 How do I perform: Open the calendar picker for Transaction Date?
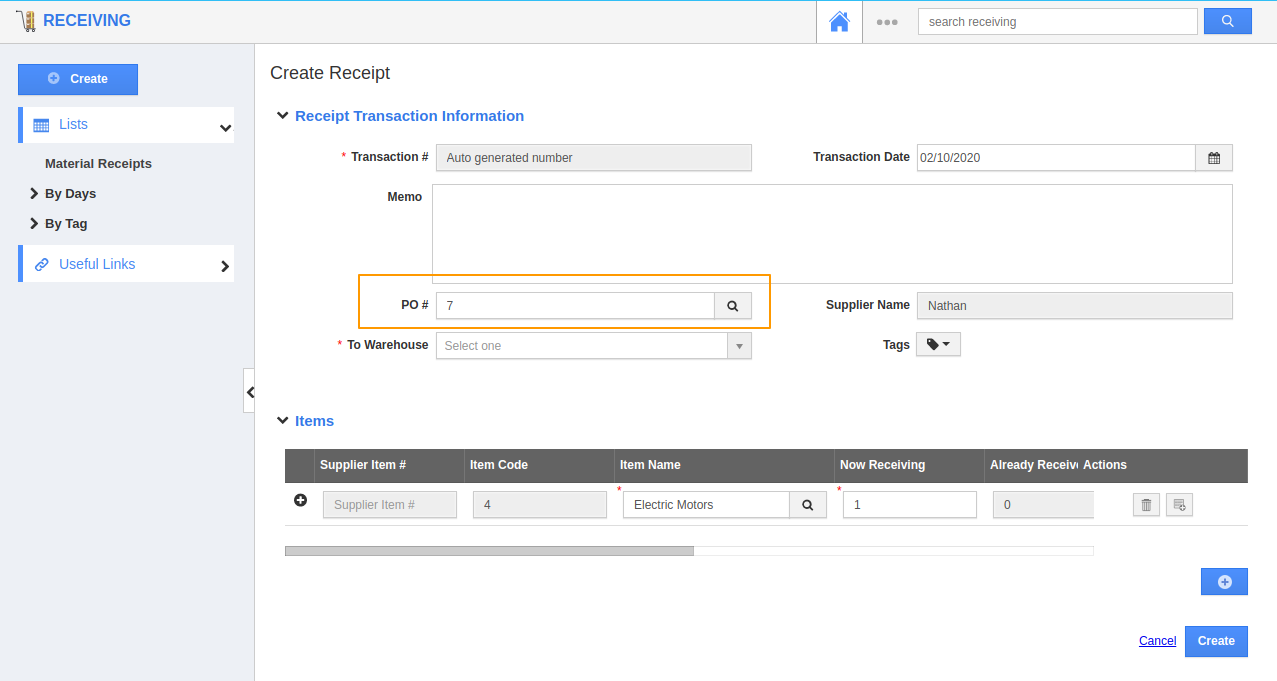1213,157
